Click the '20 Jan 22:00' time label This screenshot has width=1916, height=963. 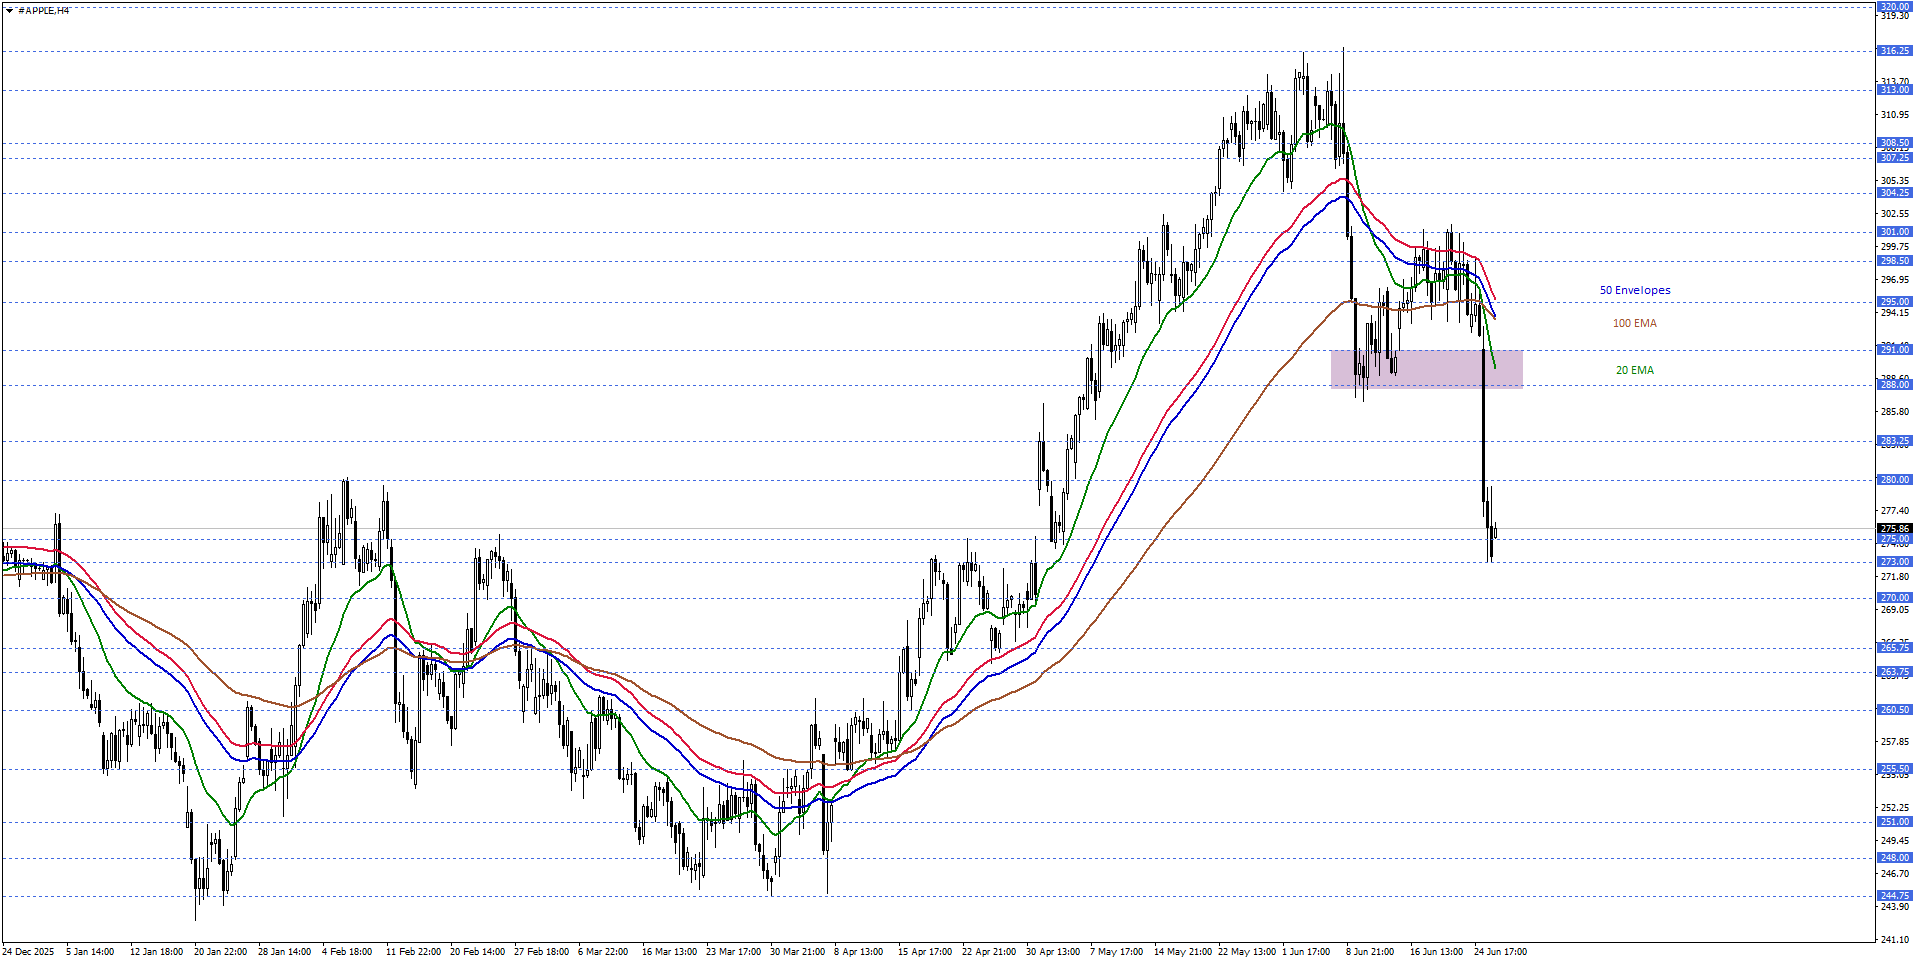(220, 952)
